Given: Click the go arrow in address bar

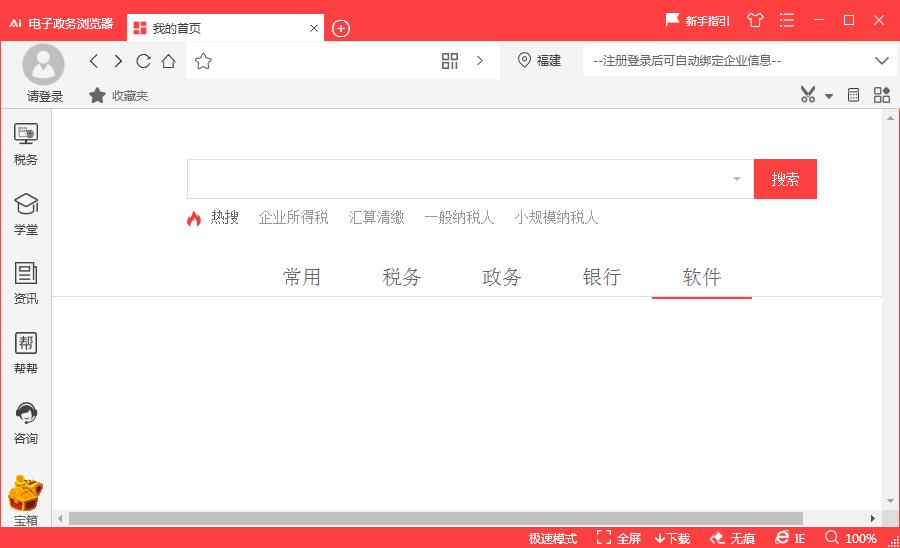Looking at the screenshot, I should 480,61.
